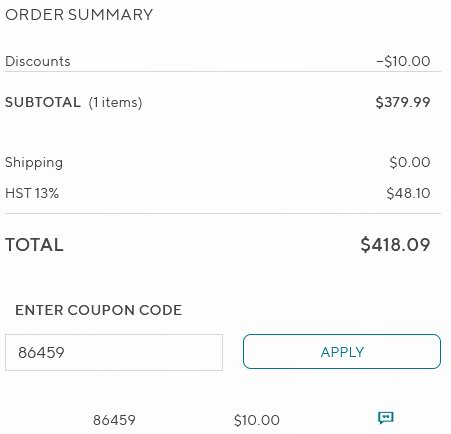The height and width of the screenshot is (434, 451).
Task: Click the coupon comment bubble icon
Action: (x=386, y=417)
